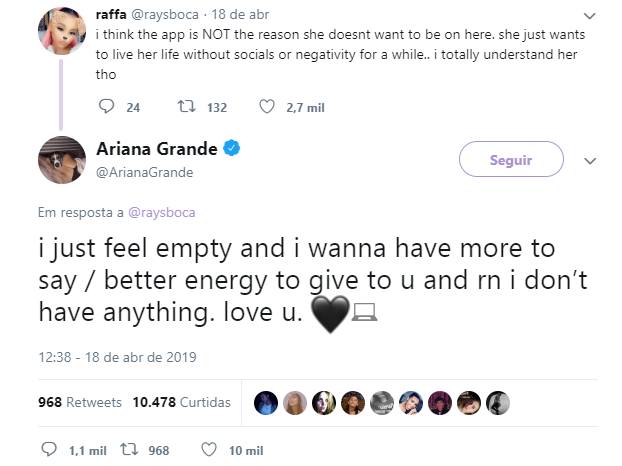Click the first liker avatar in the row

click(x=266, y=403)
